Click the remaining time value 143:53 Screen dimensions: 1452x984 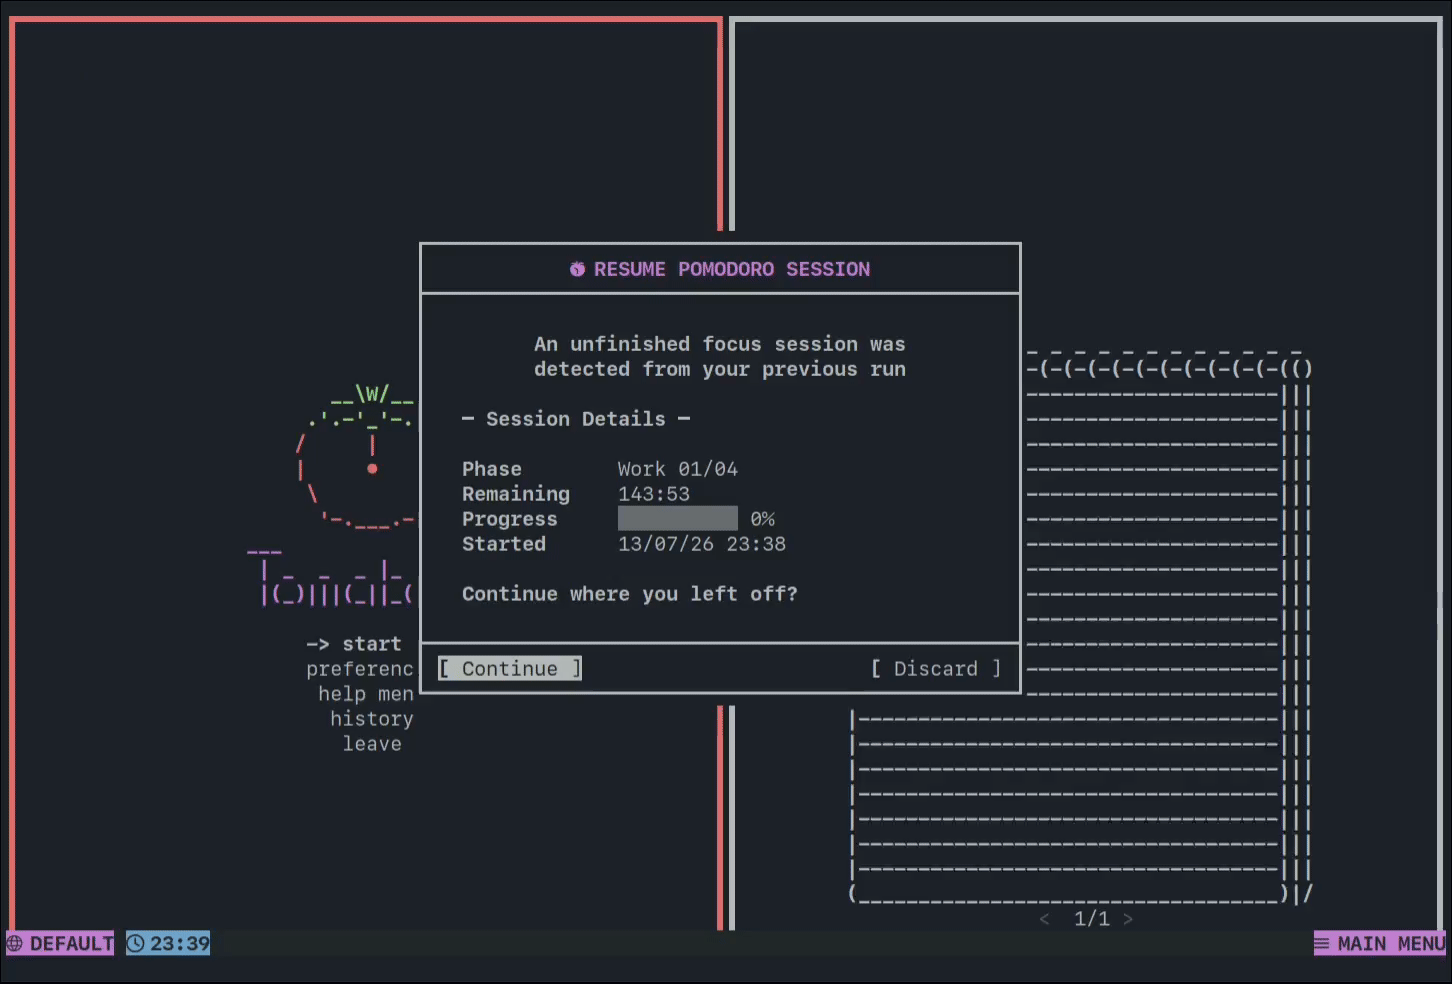click(x=654, y=494)
